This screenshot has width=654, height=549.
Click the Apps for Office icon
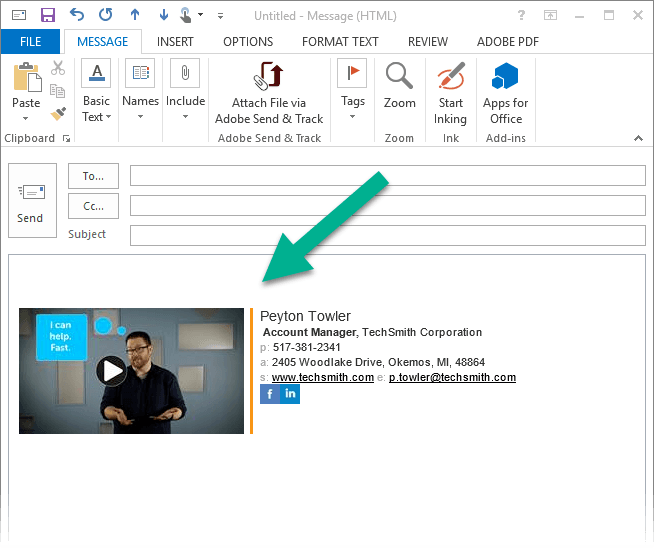pos(505,76)
